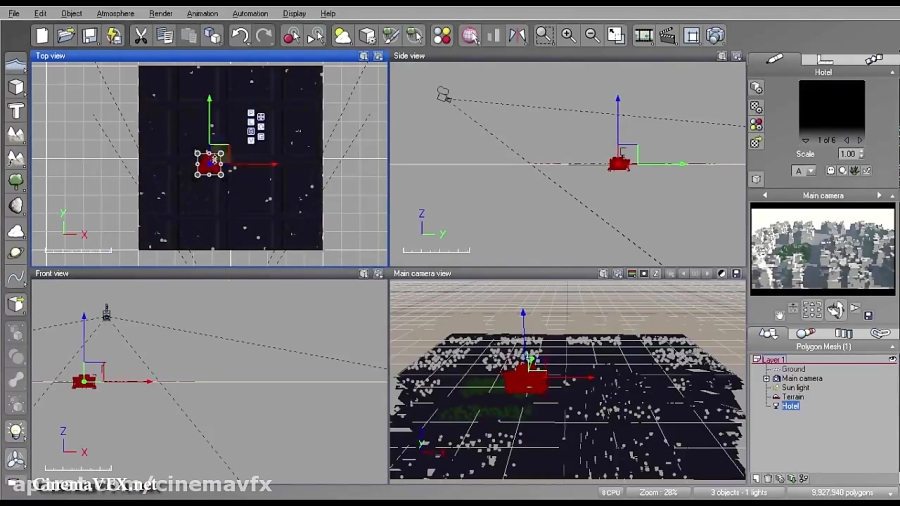Click the Scale value stepper
This screenshot has width=900, height=506.
(x=861, y=154)
